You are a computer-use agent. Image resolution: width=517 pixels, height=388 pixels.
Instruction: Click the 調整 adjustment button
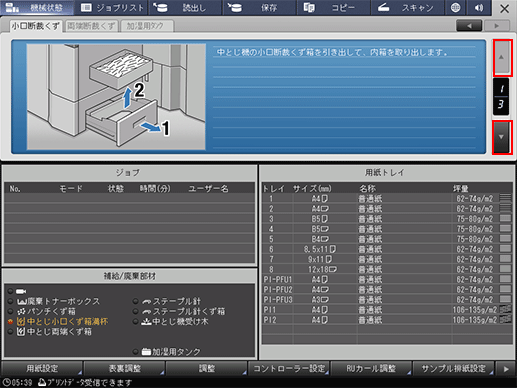[x=207, y=368]
